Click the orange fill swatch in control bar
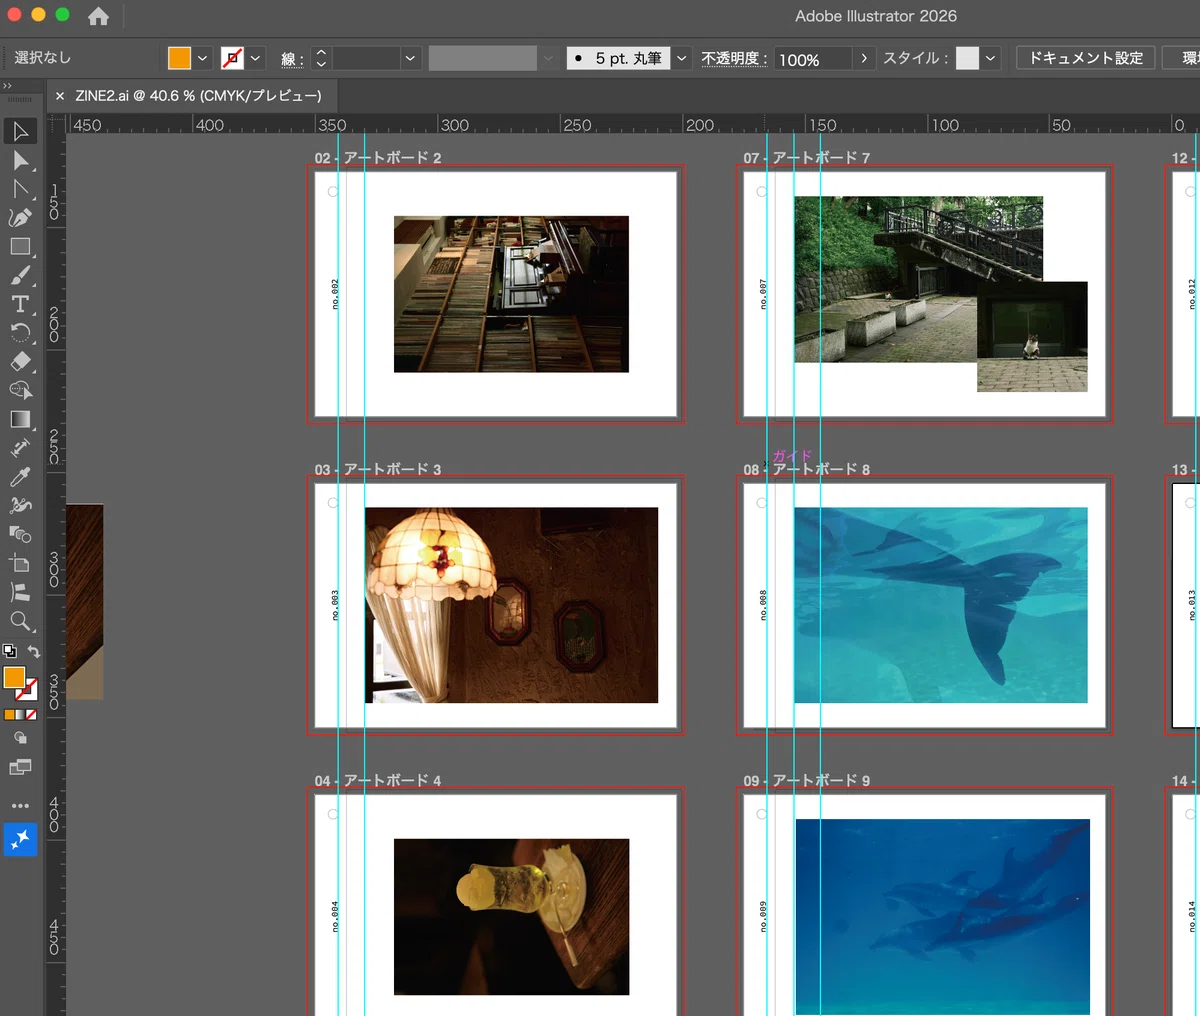1200x1016 pixels. (x=179, y=58)
